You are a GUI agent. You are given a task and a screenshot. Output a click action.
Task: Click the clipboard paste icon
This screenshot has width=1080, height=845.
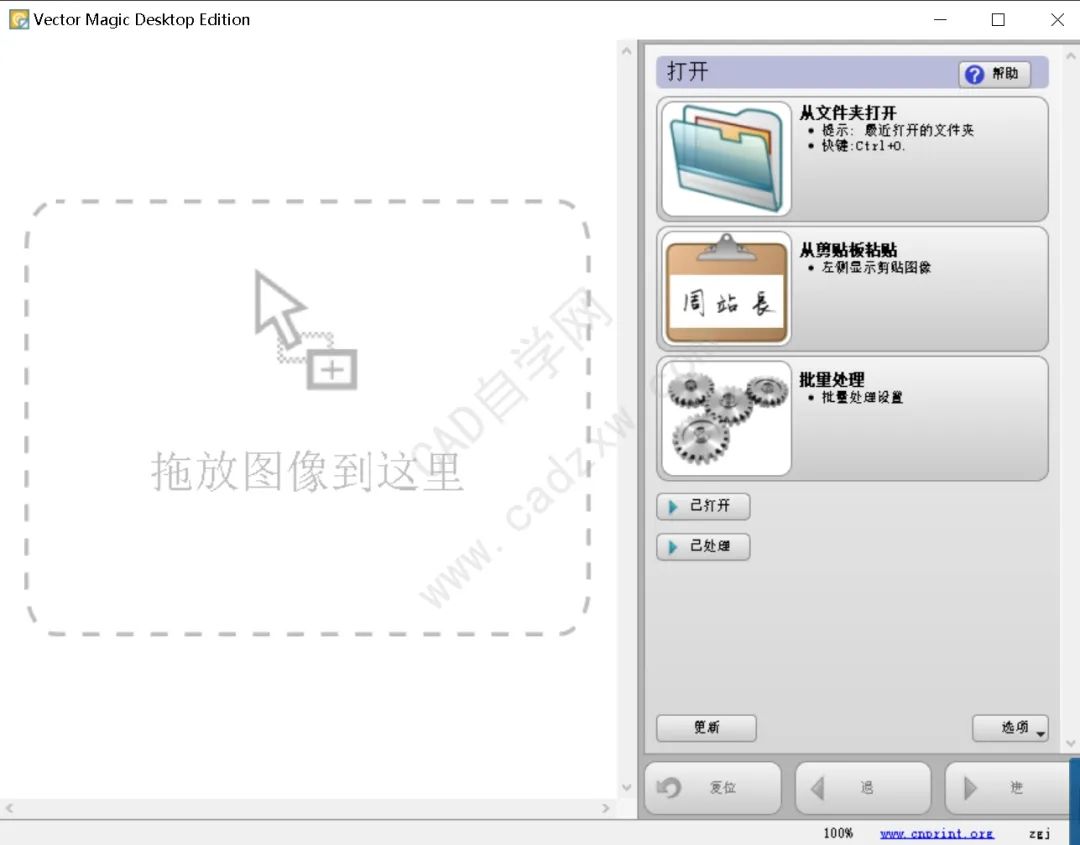[x=726, y=288]
